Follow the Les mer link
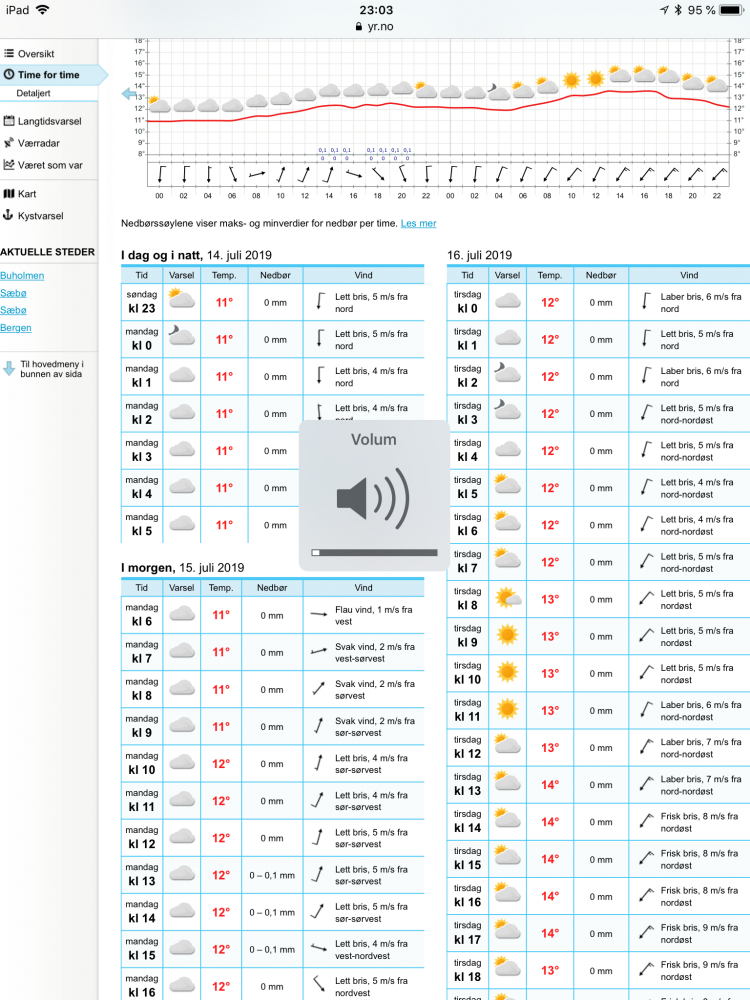 (x=418, y=224)
